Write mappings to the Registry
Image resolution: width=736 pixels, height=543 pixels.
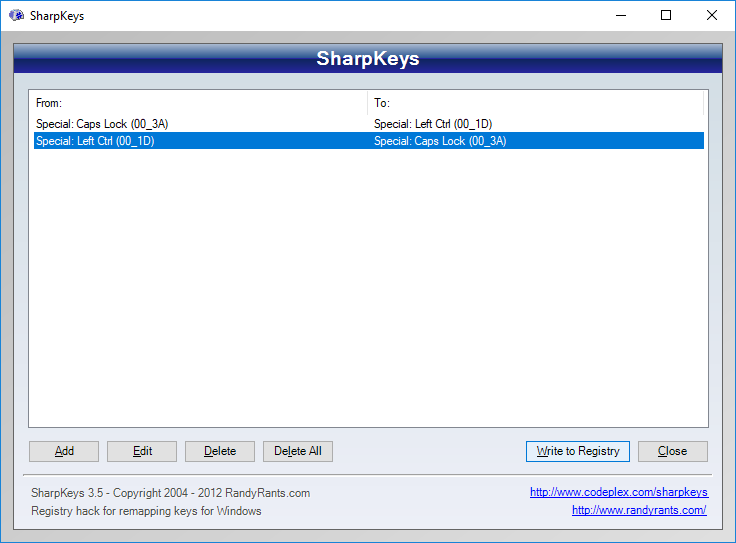tap(577, 451)
